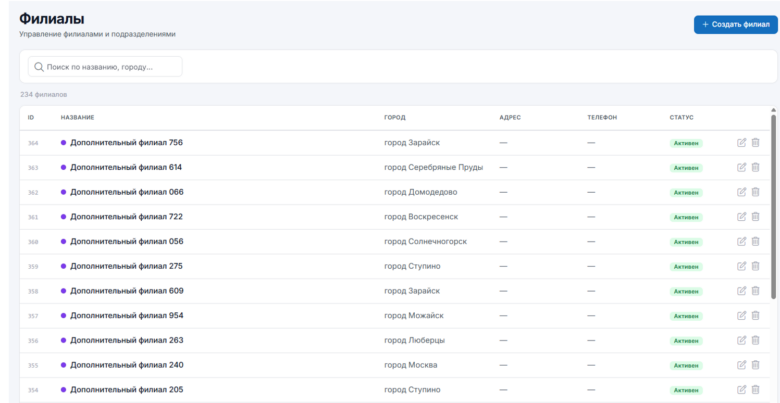Delete Дополнительный филиал 205
Image resolution: width=780 pixels, height=403 pixels.
click(755, 390)
